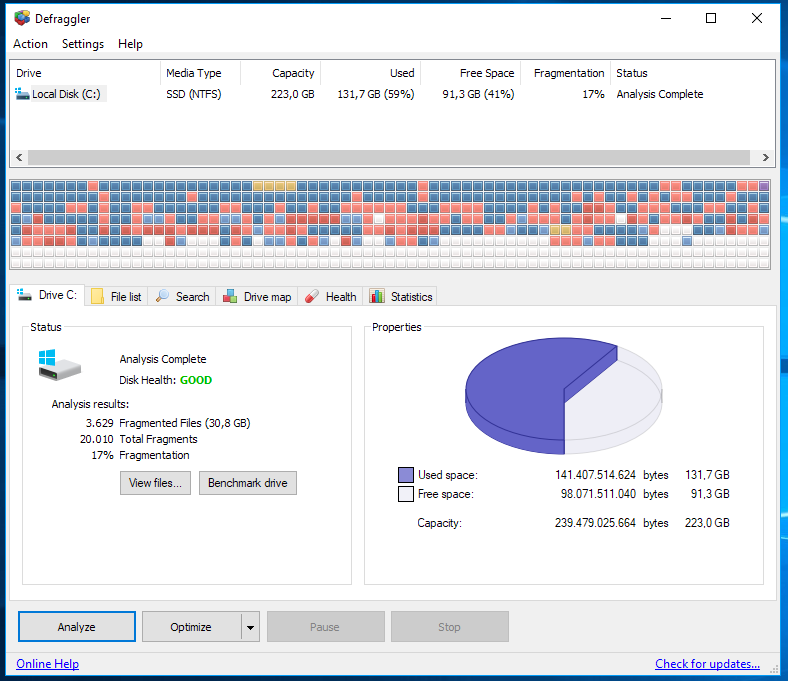Click the Defraggler app logo icon
This screenshot has width=788, height=681.
click(22, 18)
